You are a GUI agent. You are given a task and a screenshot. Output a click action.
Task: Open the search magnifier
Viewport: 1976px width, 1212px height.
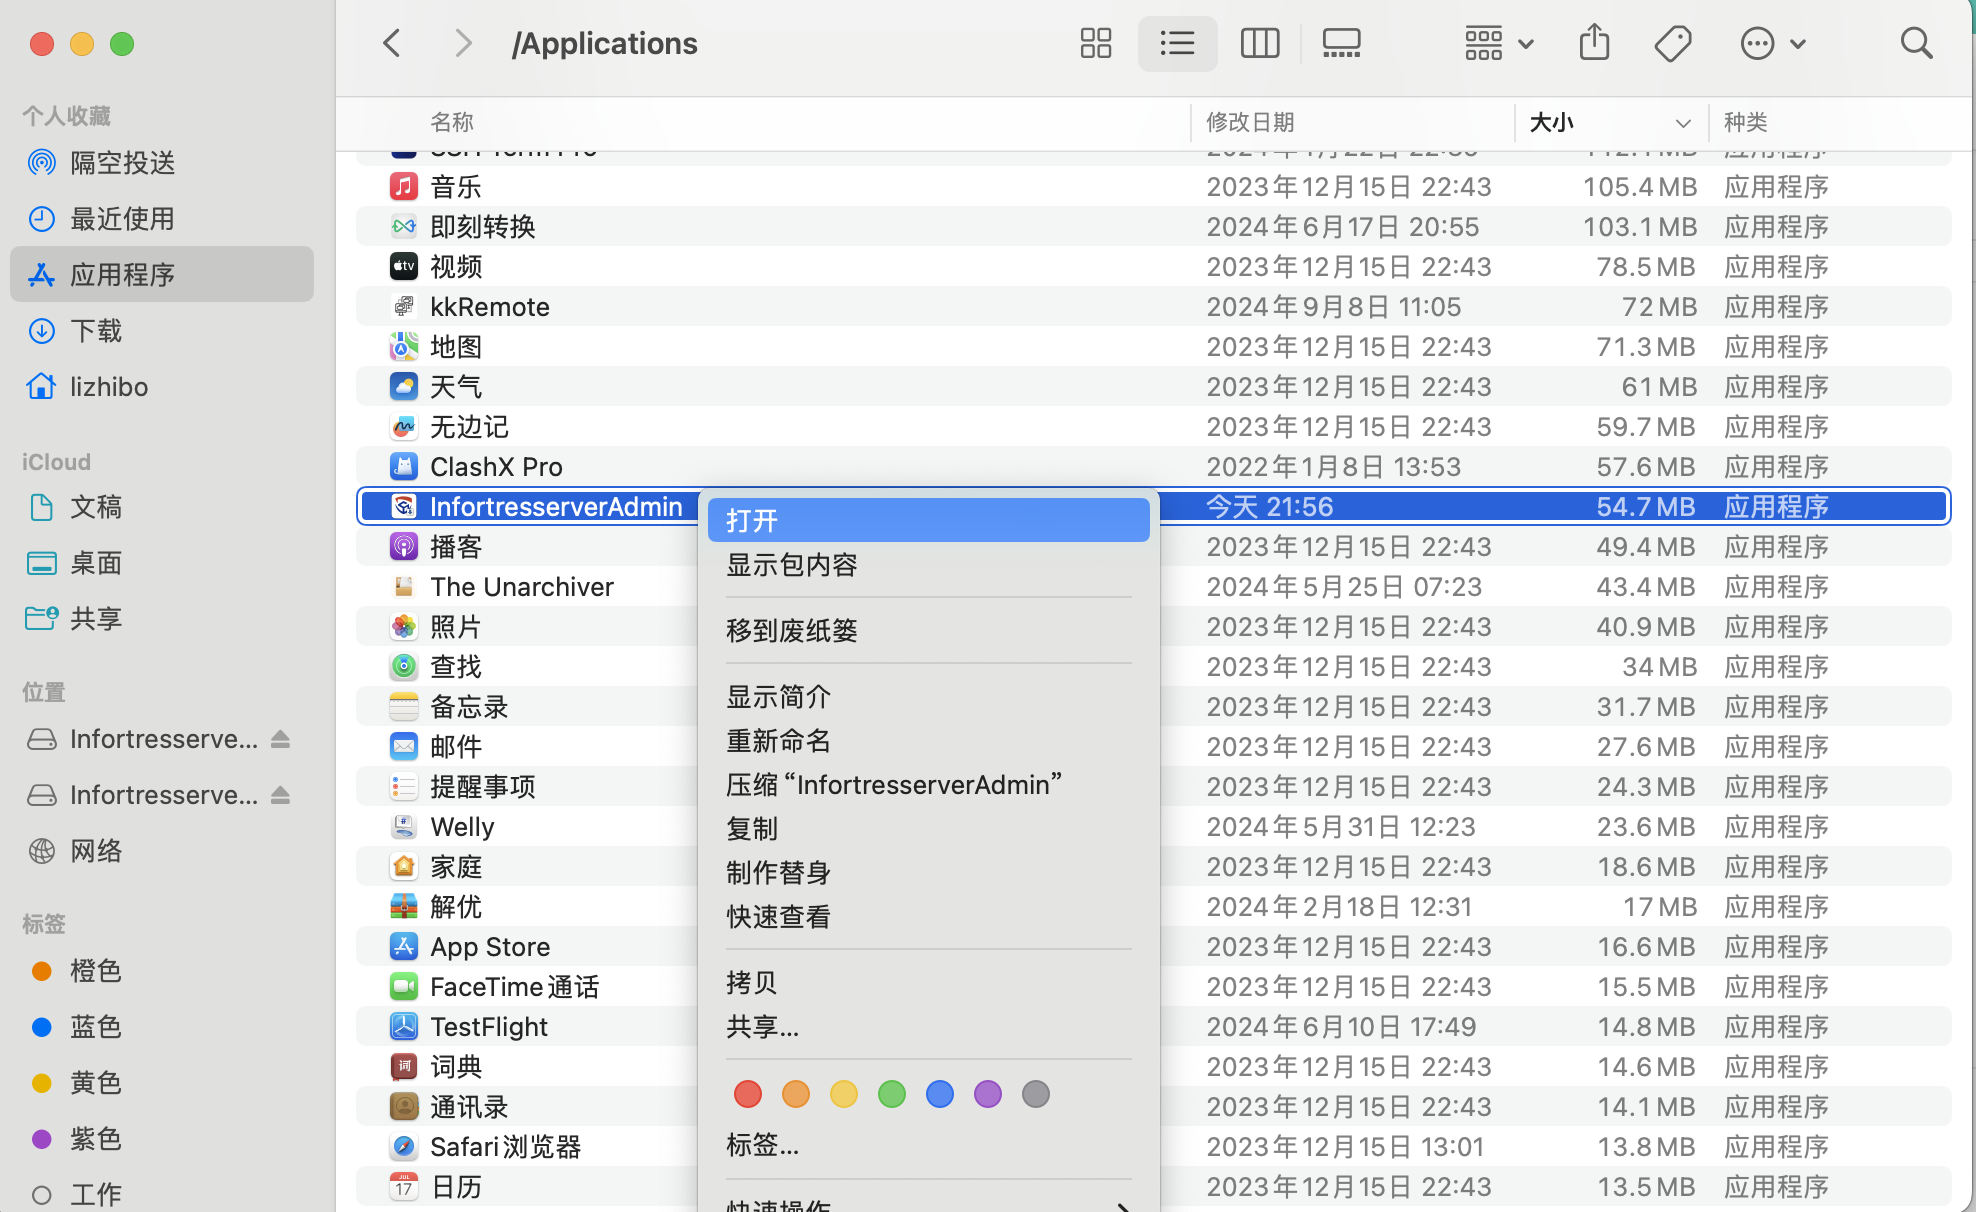(x=1916, y=43)
